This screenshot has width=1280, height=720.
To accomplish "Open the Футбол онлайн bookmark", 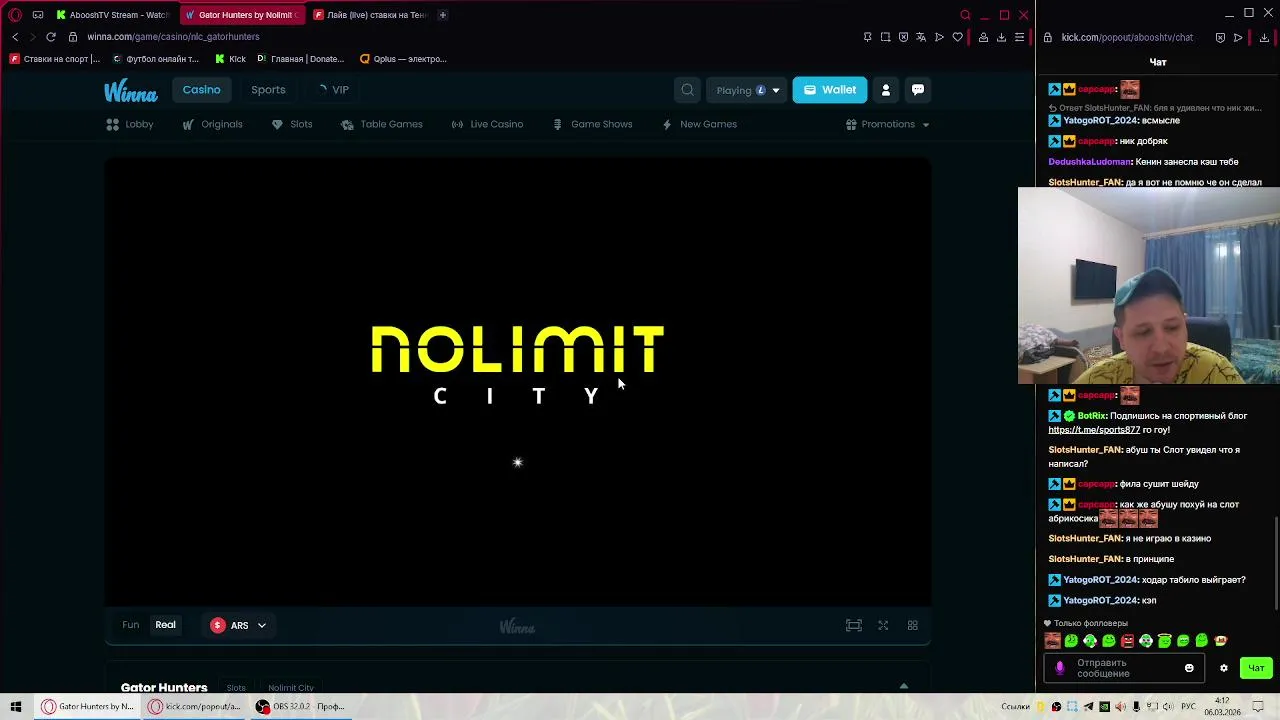I will coord(155,59).
